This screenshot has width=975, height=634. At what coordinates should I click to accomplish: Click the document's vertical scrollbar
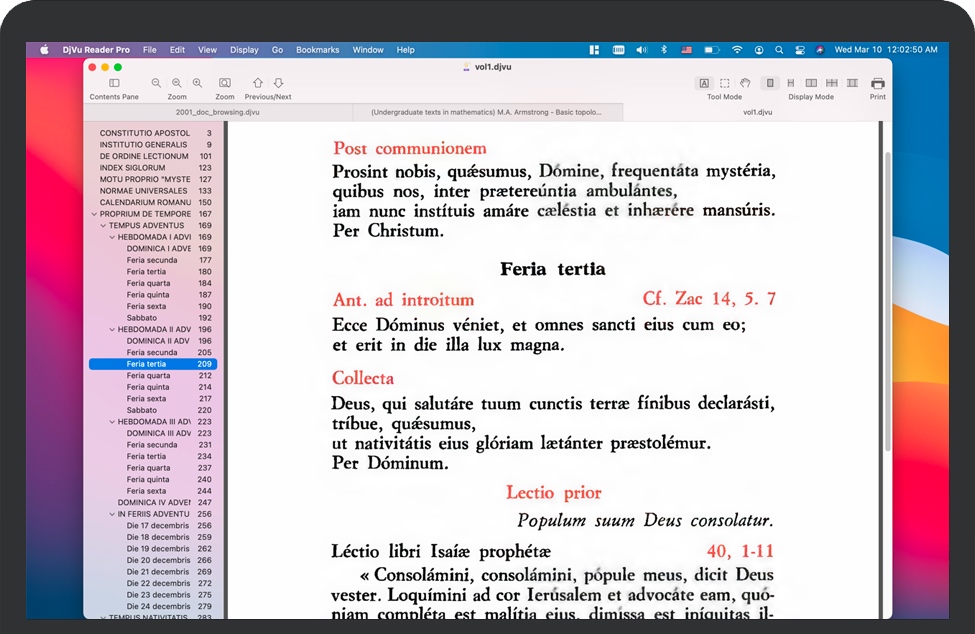point(885,300)
